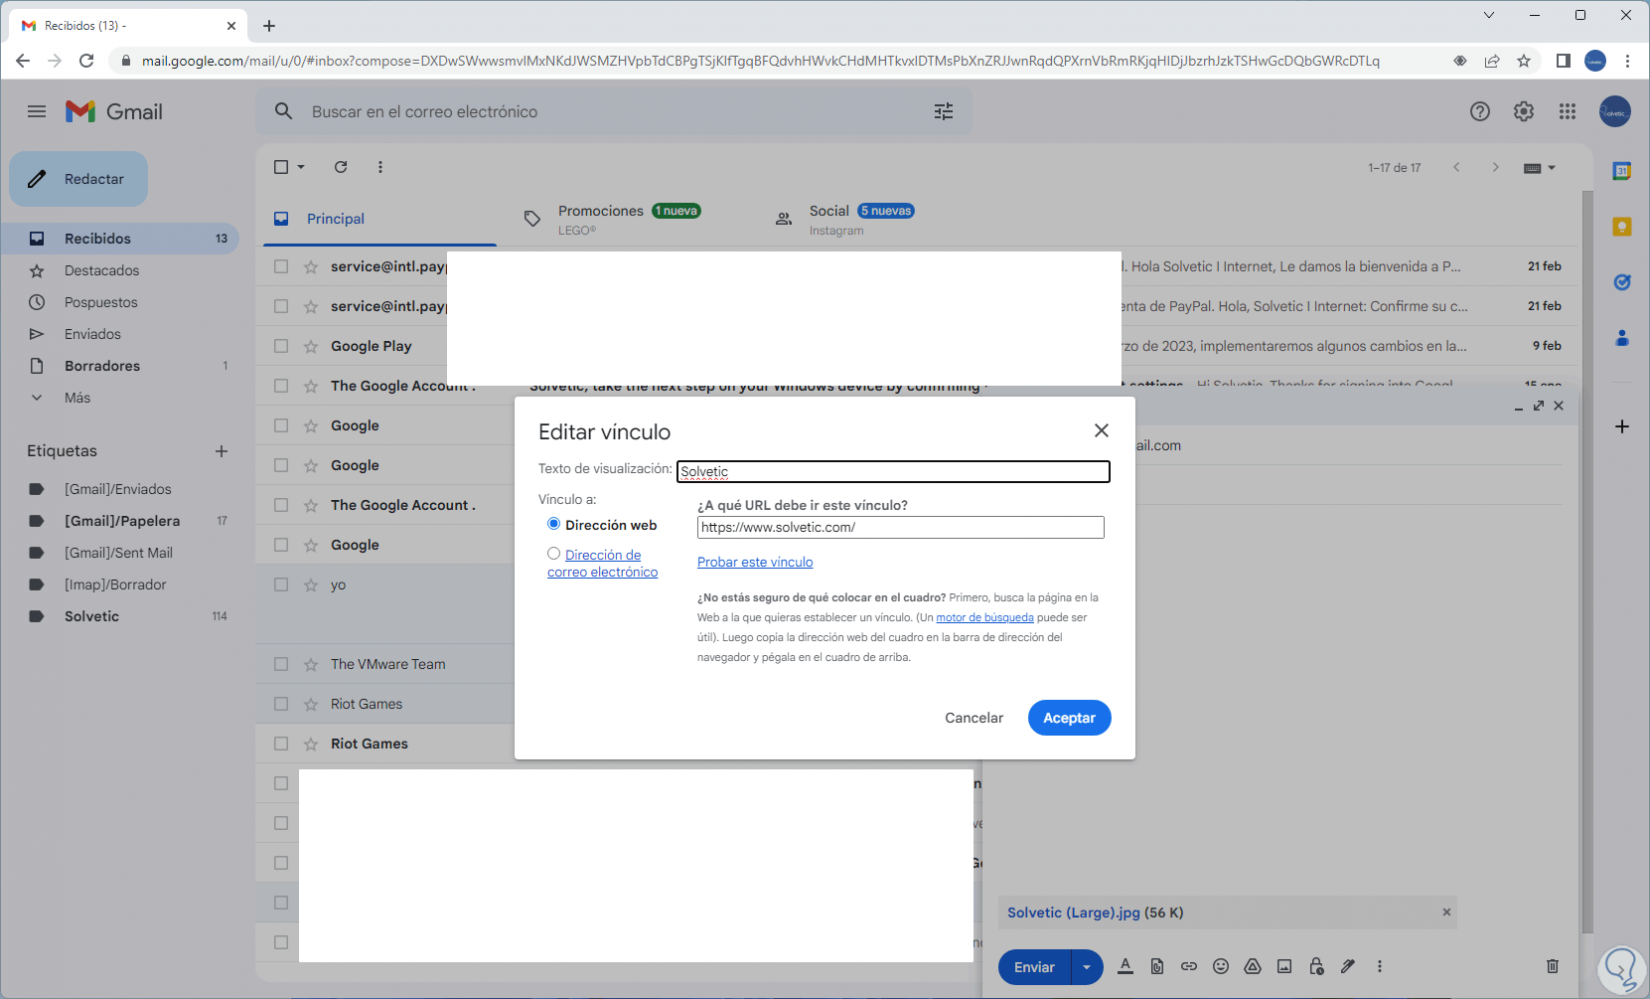Click the search magnifier icon in Gmail
Image resolution: width=1650 pixels, height=999 pixels.
[284, 111]
